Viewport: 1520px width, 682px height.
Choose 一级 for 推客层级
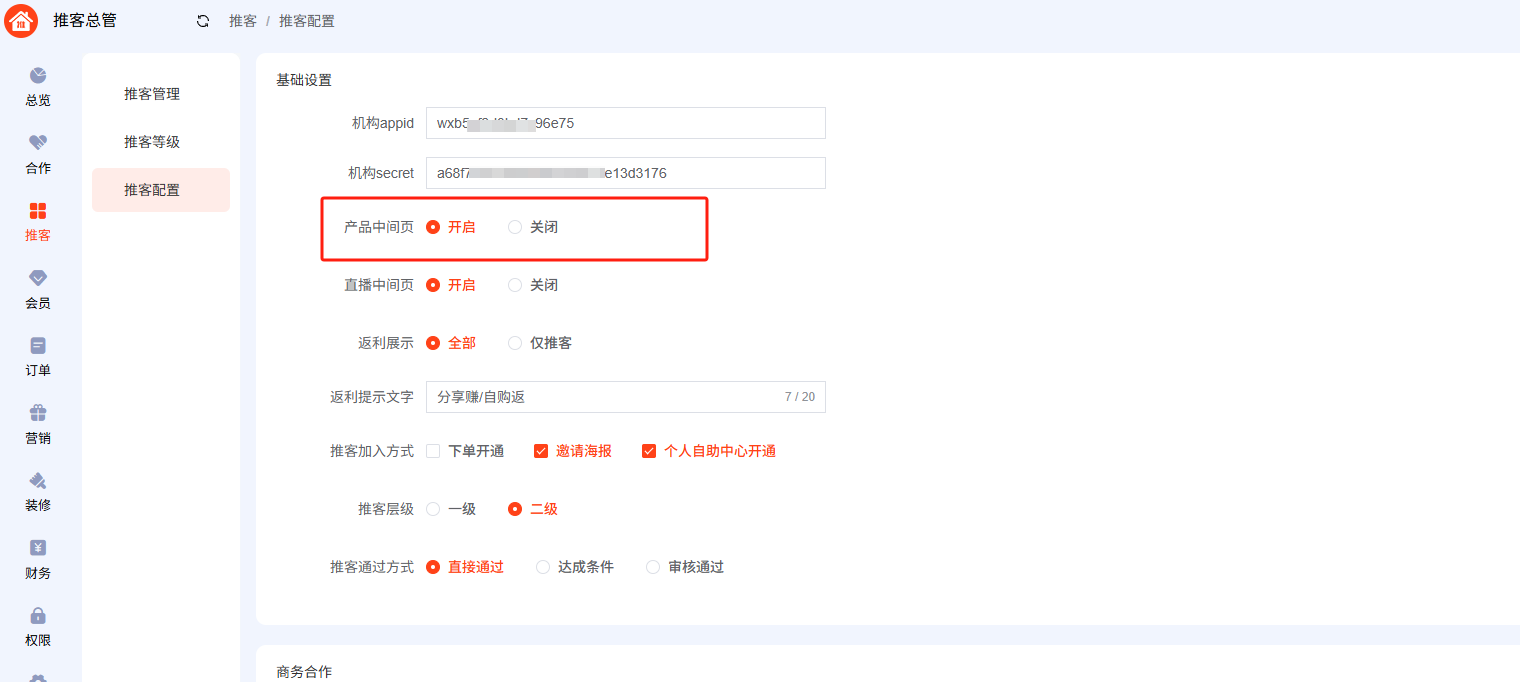point(433,509)
